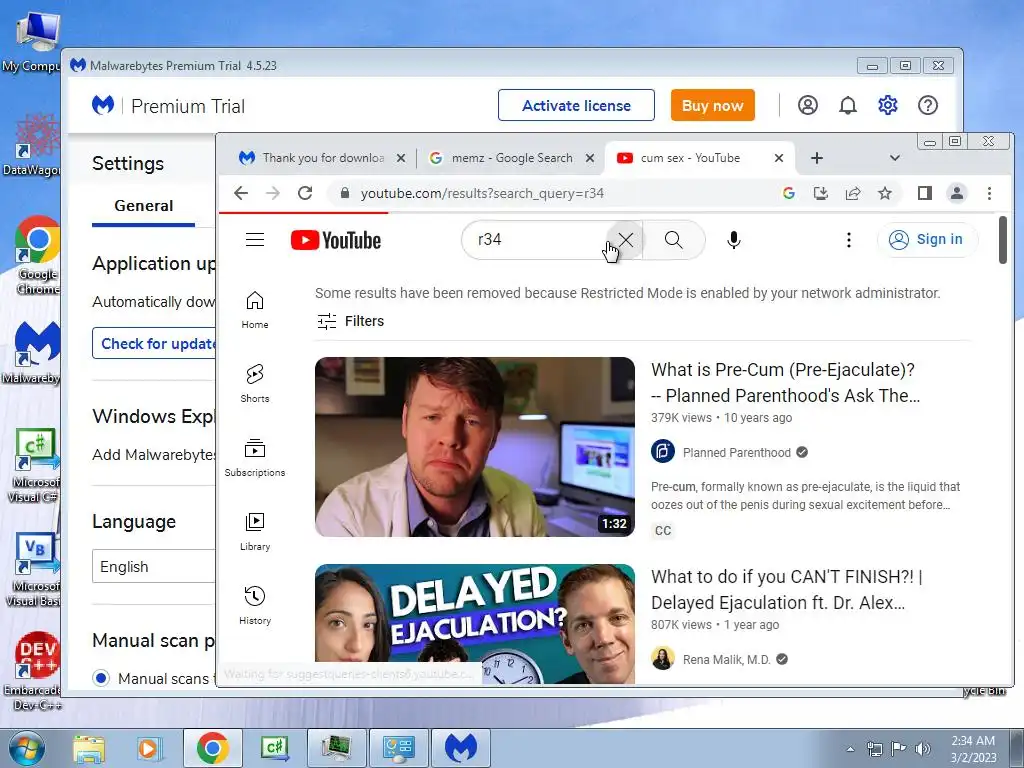The height and width of the screenshot is (768, 1024).
Task: Open Windows Explorer from taskbar
Action: point(88,748)
